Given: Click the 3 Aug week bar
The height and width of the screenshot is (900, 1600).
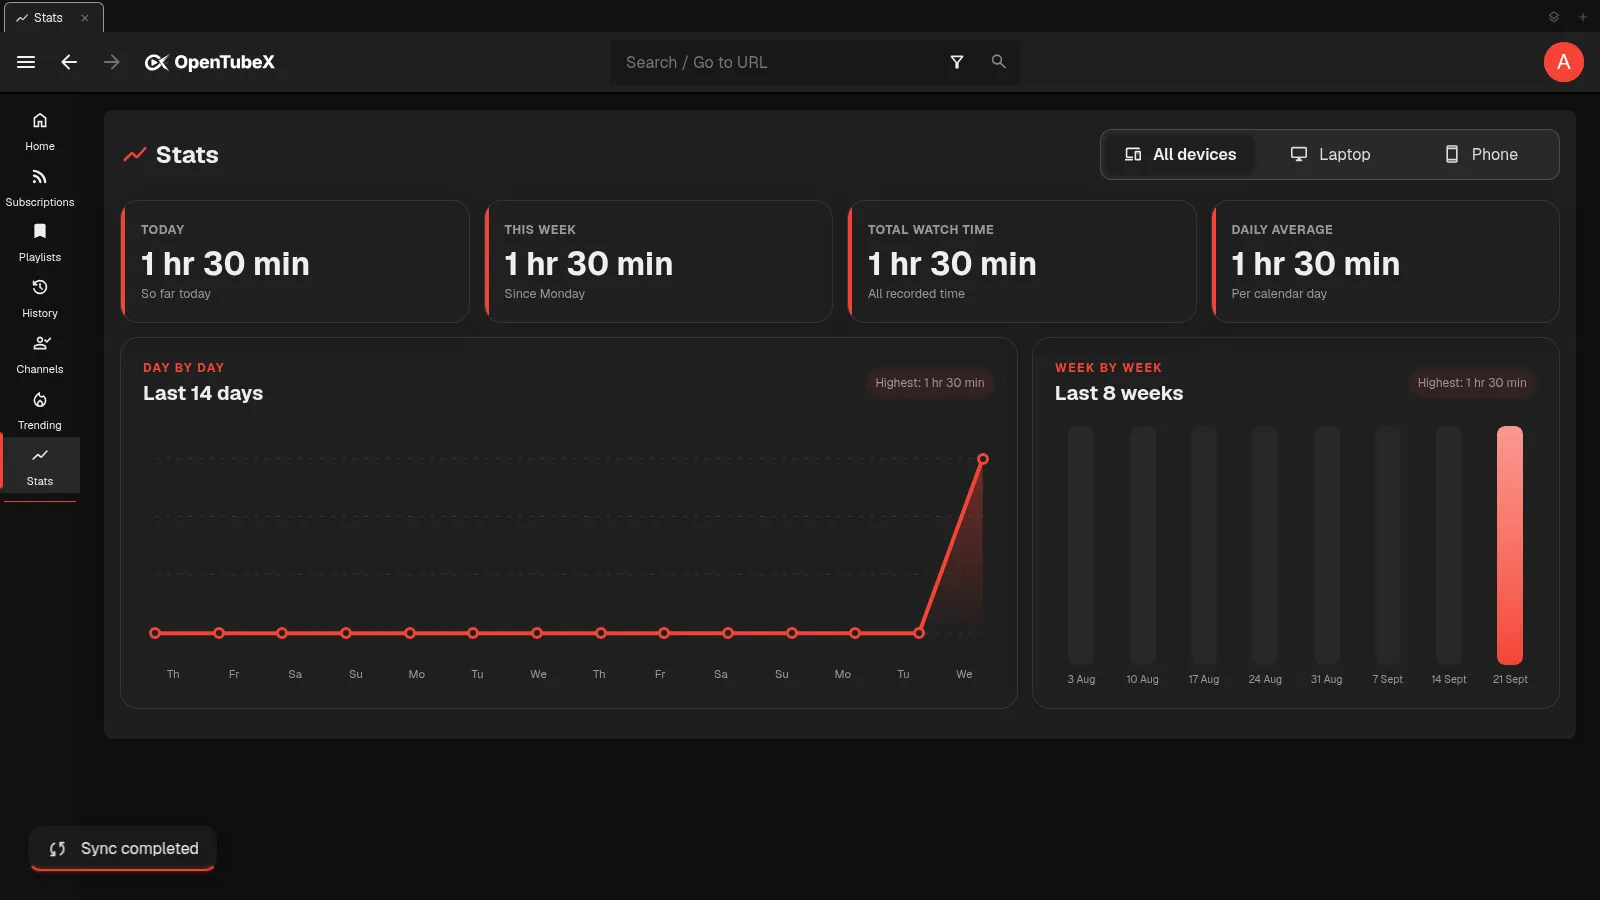Looking at the screenshot, I should tap(1081, 545).
